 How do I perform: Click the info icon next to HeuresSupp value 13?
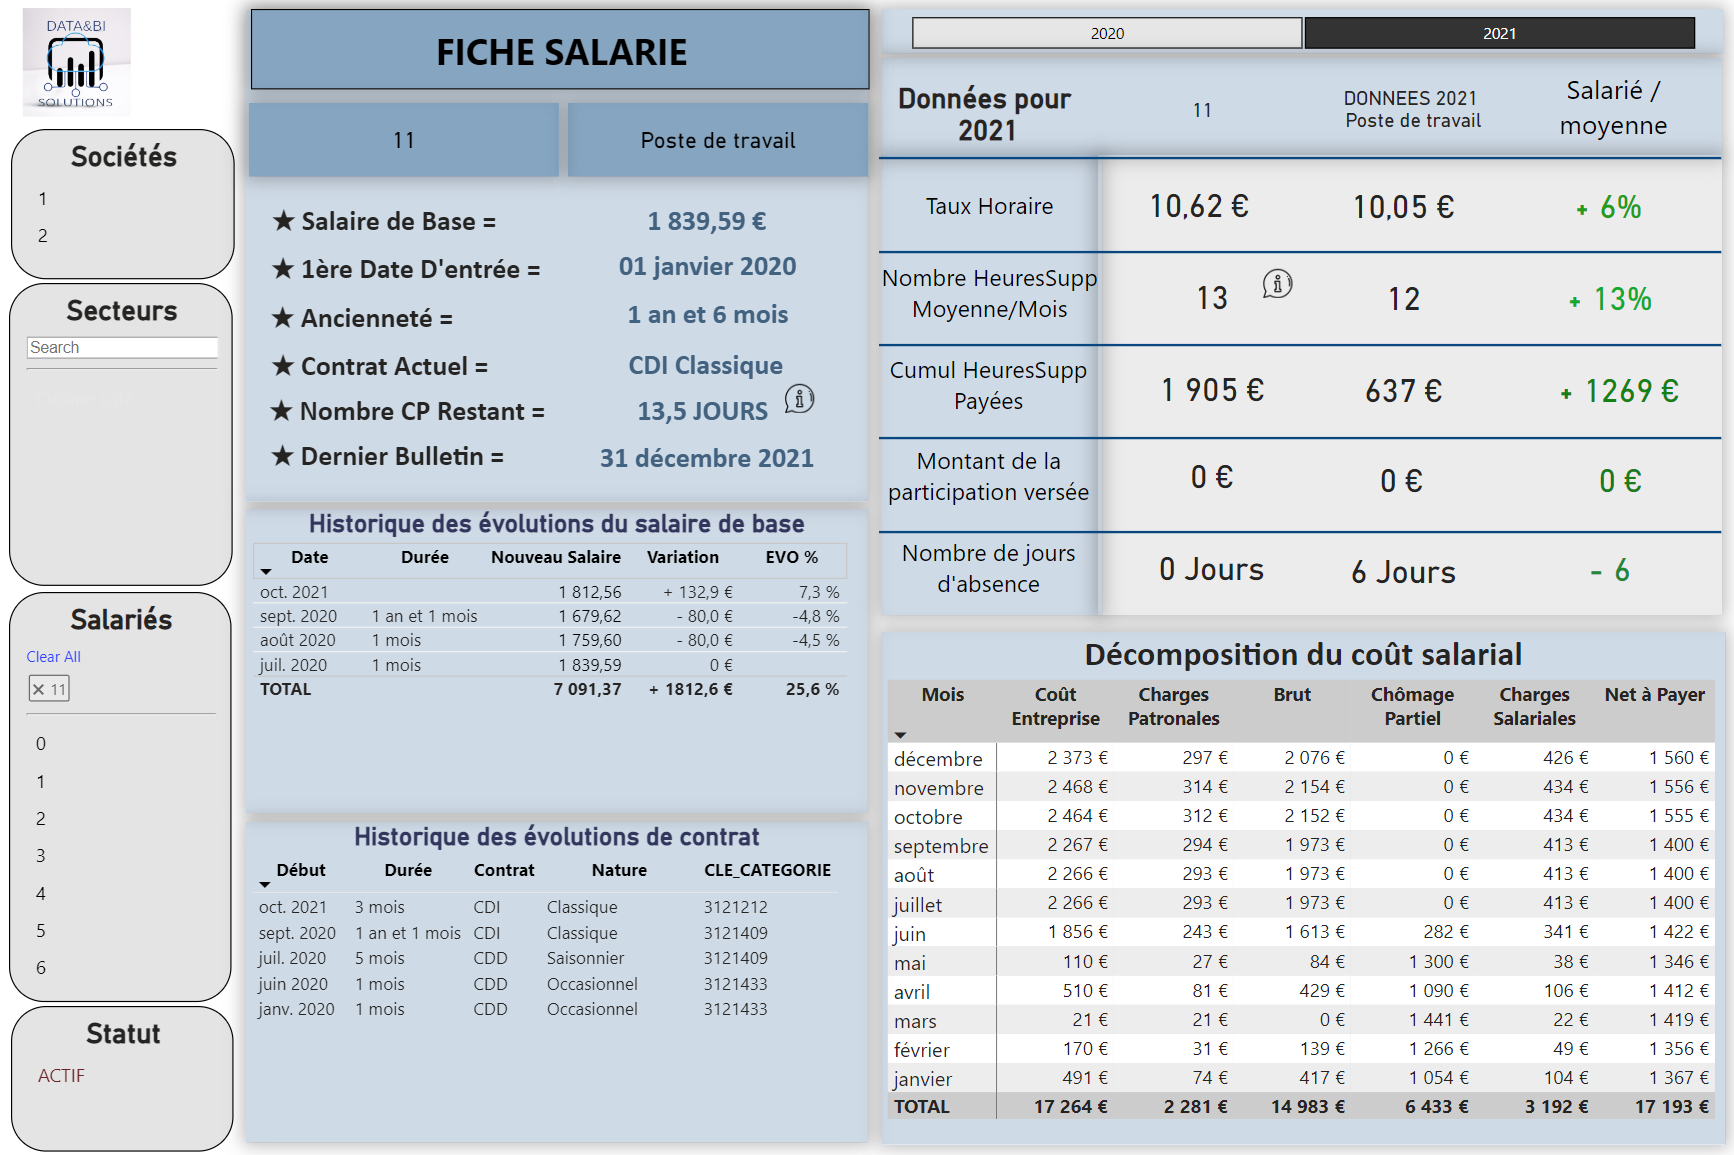(1277, 284)
